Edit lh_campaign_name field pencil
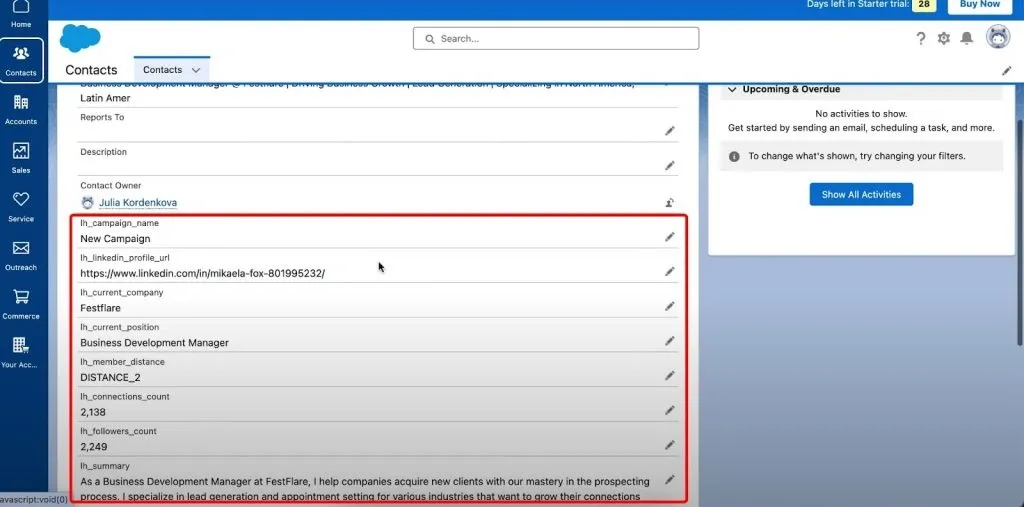 [x=669, y=237]
